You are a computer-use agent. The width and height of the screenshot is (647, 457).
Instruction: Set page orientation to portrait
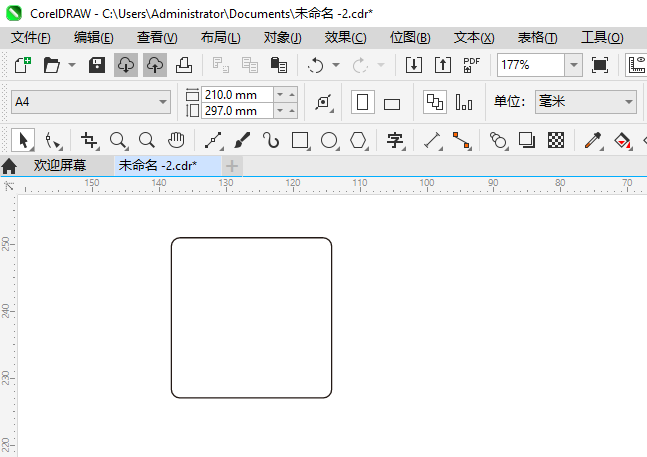363,102
